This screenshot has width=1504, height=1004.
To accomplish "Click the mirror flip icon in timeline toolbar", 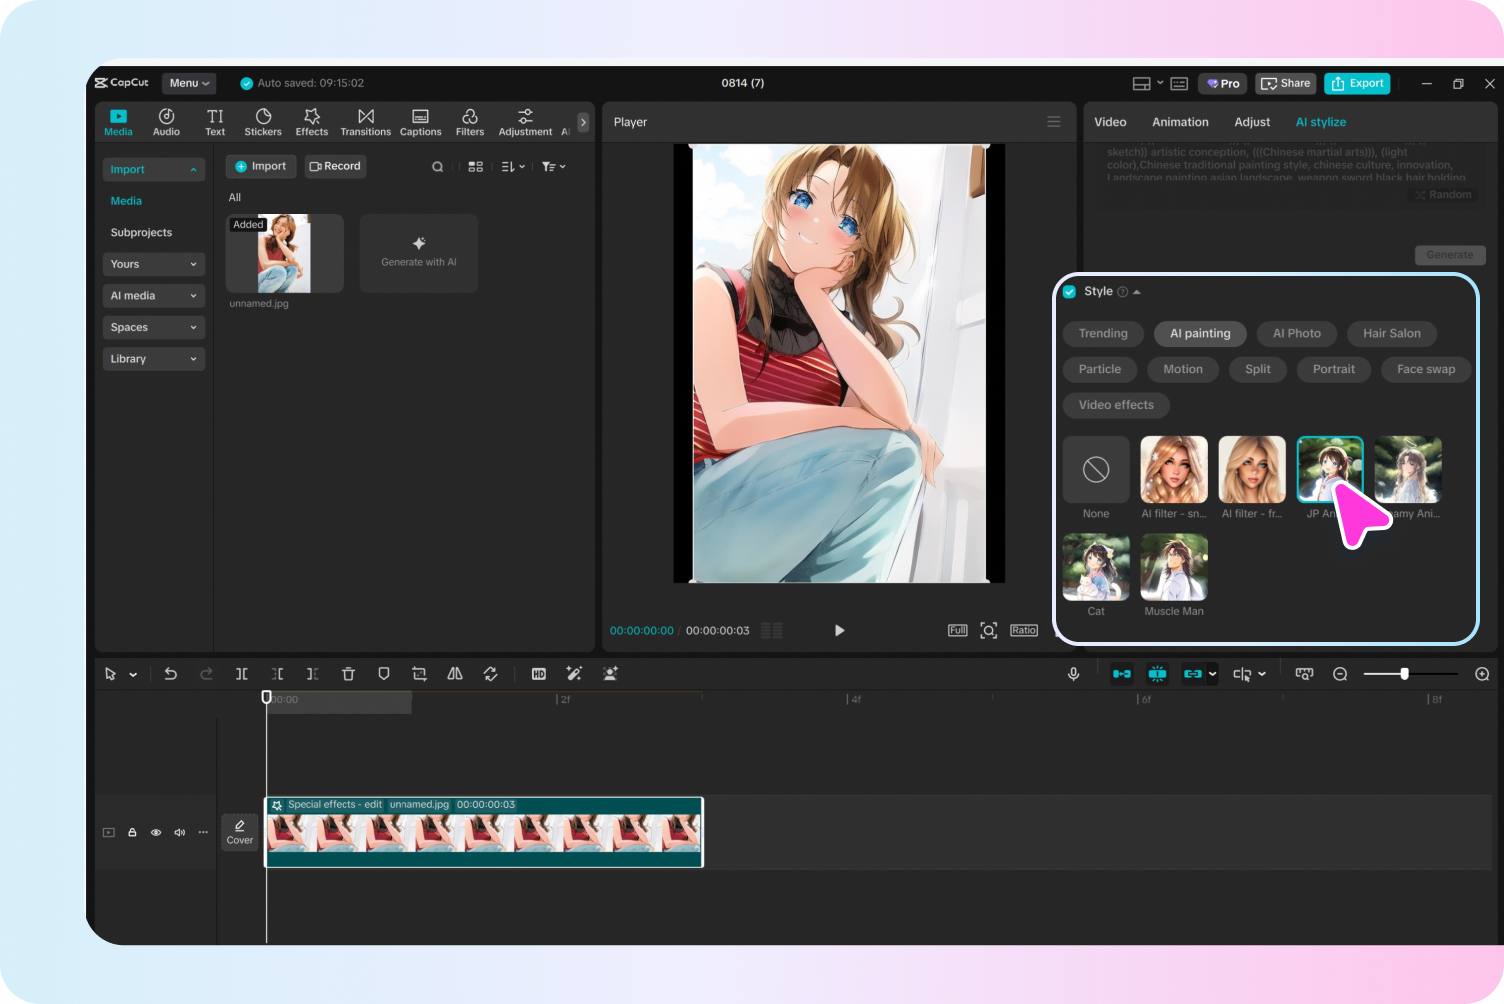I will pyautogui.click(x=455, y=674).
